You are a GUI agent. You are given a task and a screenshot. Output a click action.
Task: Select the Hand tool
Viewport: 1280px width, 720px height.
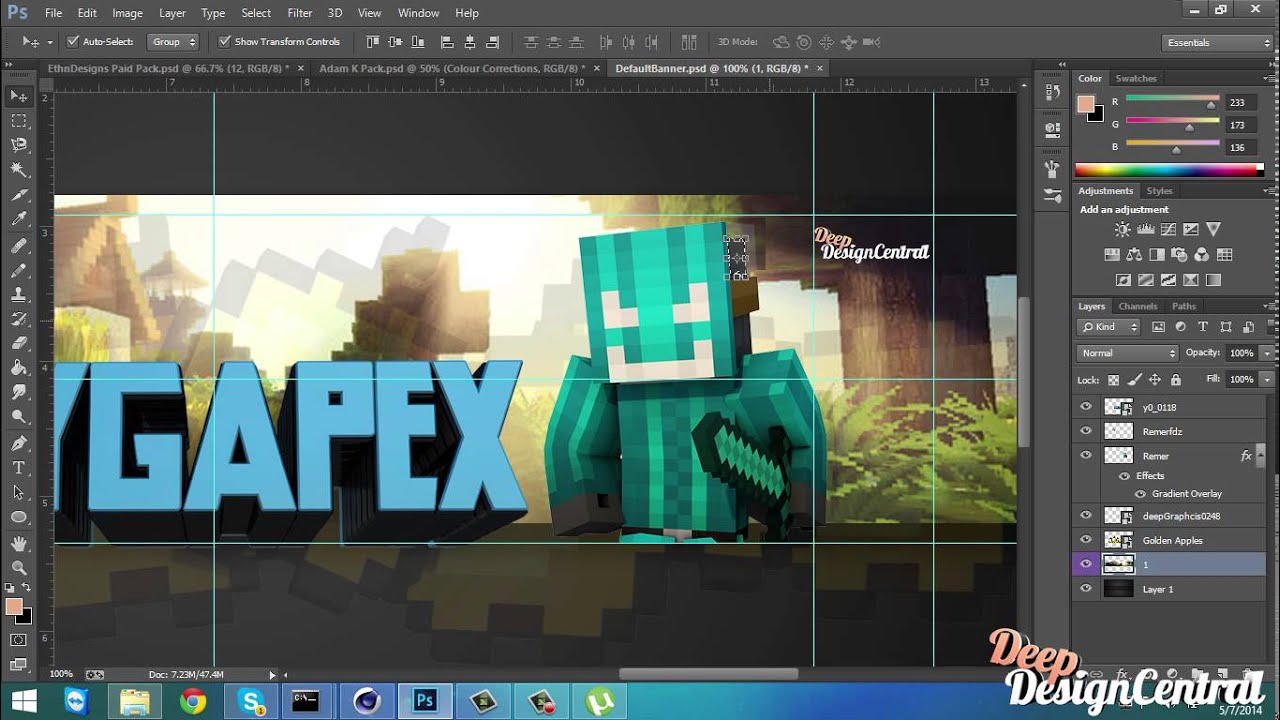(18, 544)
